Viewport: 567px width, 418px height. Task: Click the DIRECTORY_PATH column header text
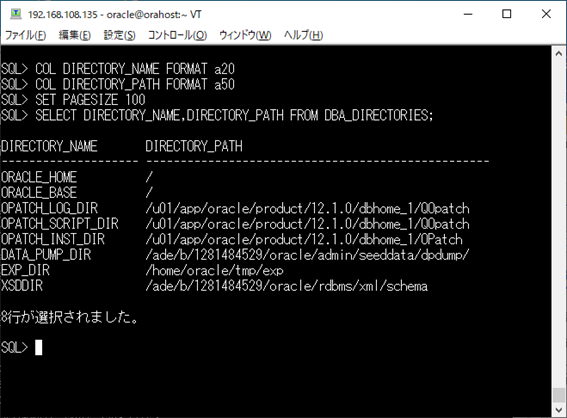pyautogui.click(x=194, y=146)
